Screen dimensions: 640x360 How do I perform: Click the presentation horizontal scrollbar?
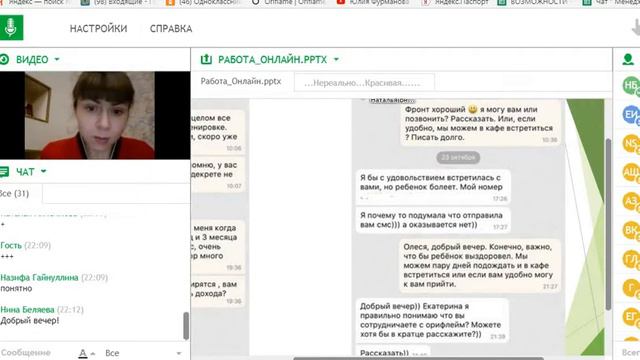(x=418, y=358)
